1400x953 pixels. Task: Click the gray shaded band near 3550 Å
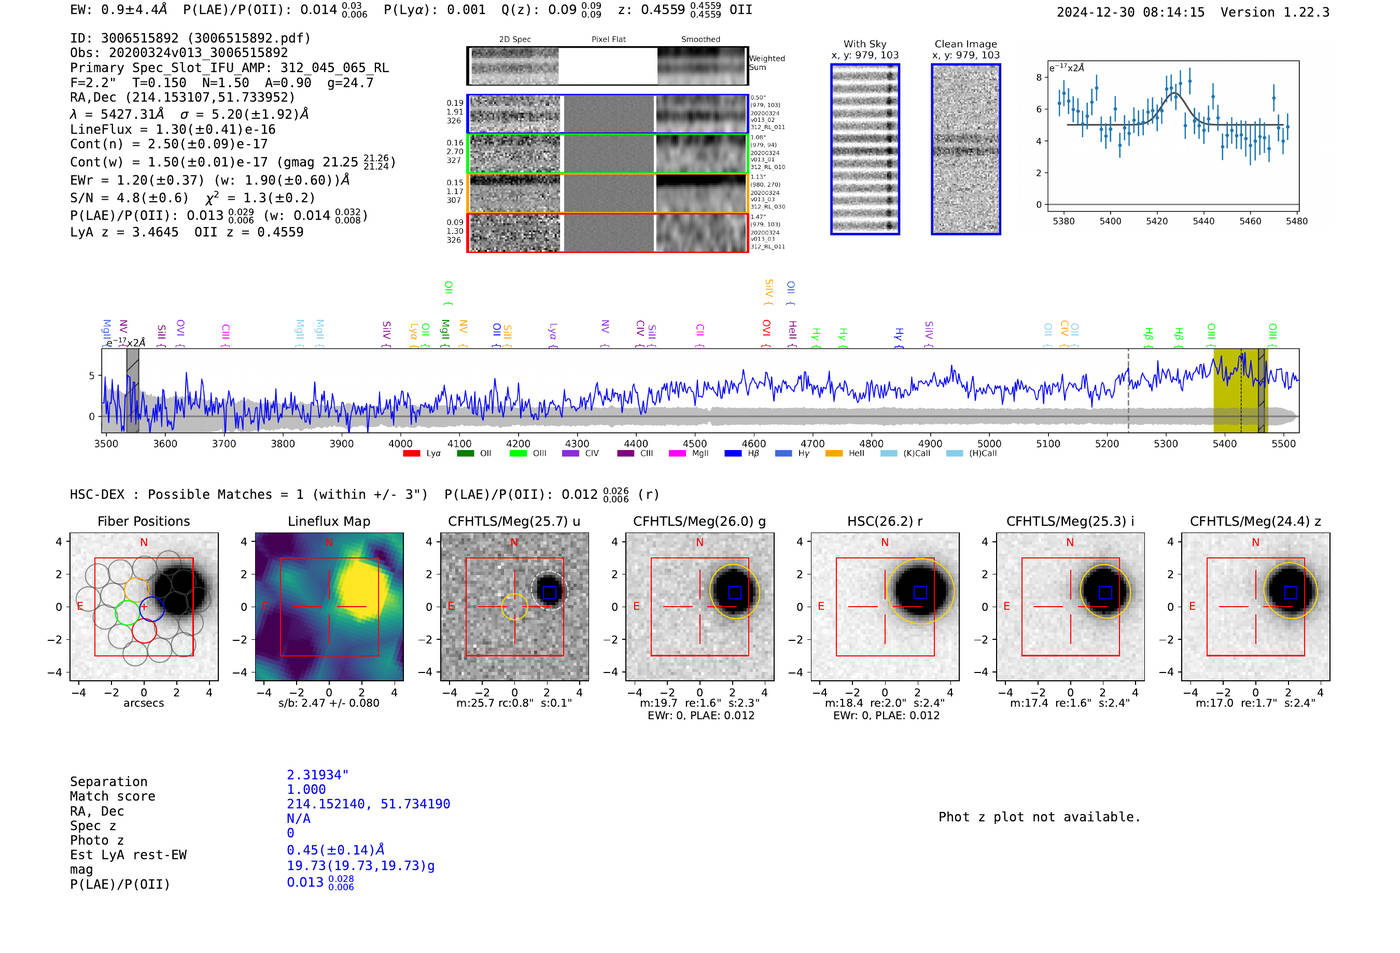tap(132, 391)
